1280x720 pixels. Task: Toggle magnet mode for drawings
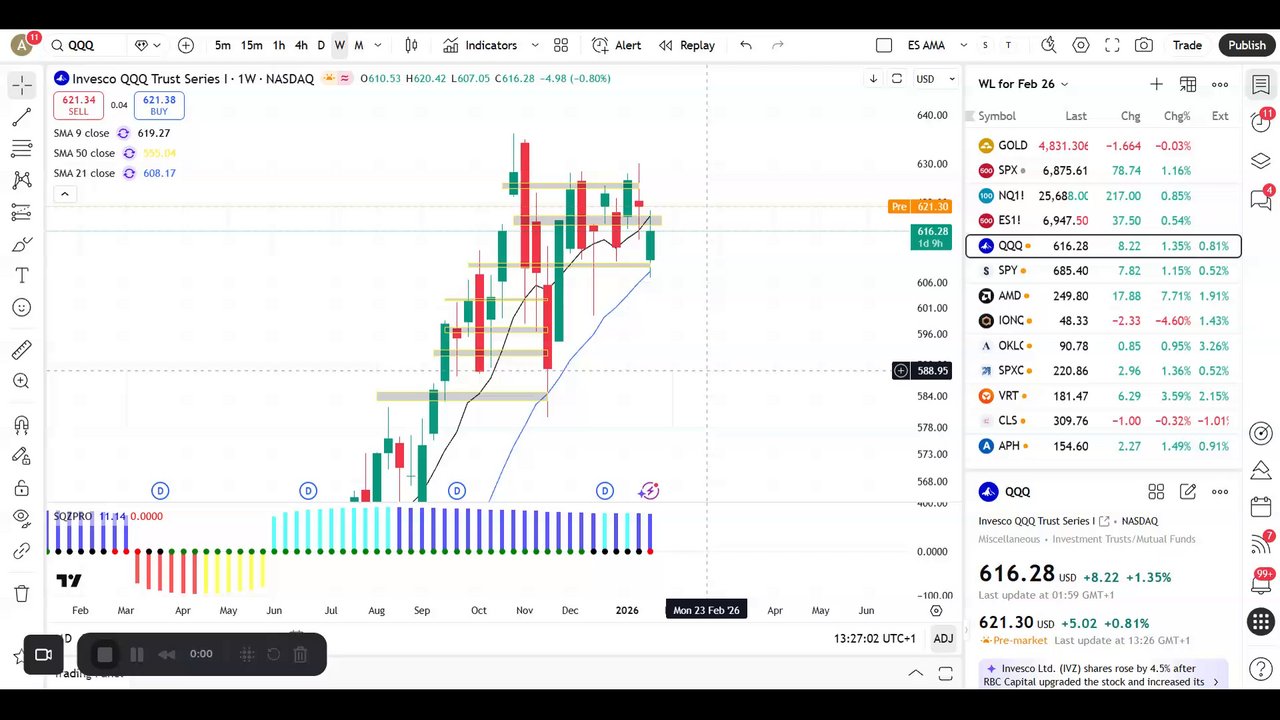22,425
